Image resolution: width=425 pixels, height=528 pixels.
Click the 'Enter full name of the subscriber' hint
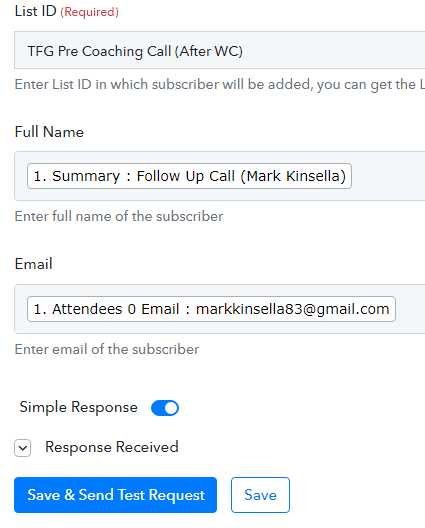[119, 216]
